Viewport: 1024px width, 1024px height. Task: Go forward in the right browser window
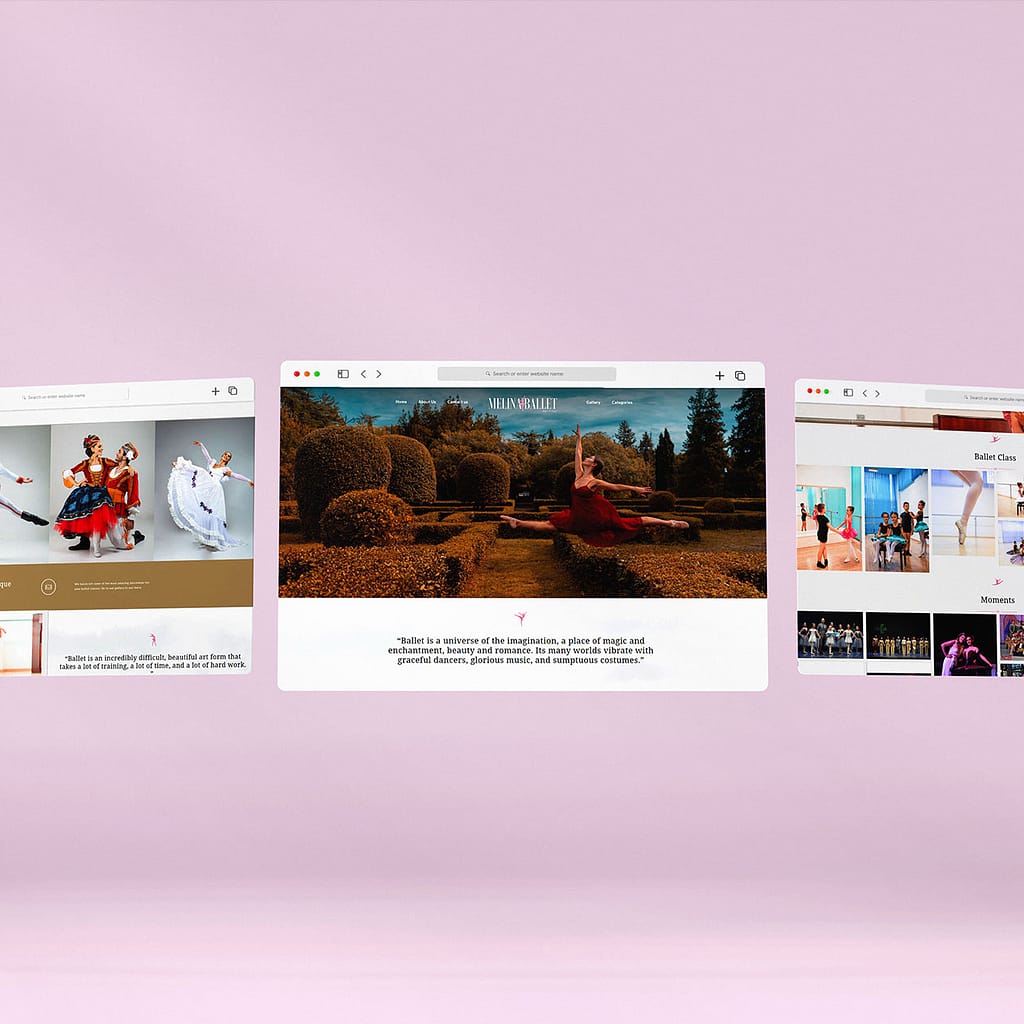coord(878,394)
